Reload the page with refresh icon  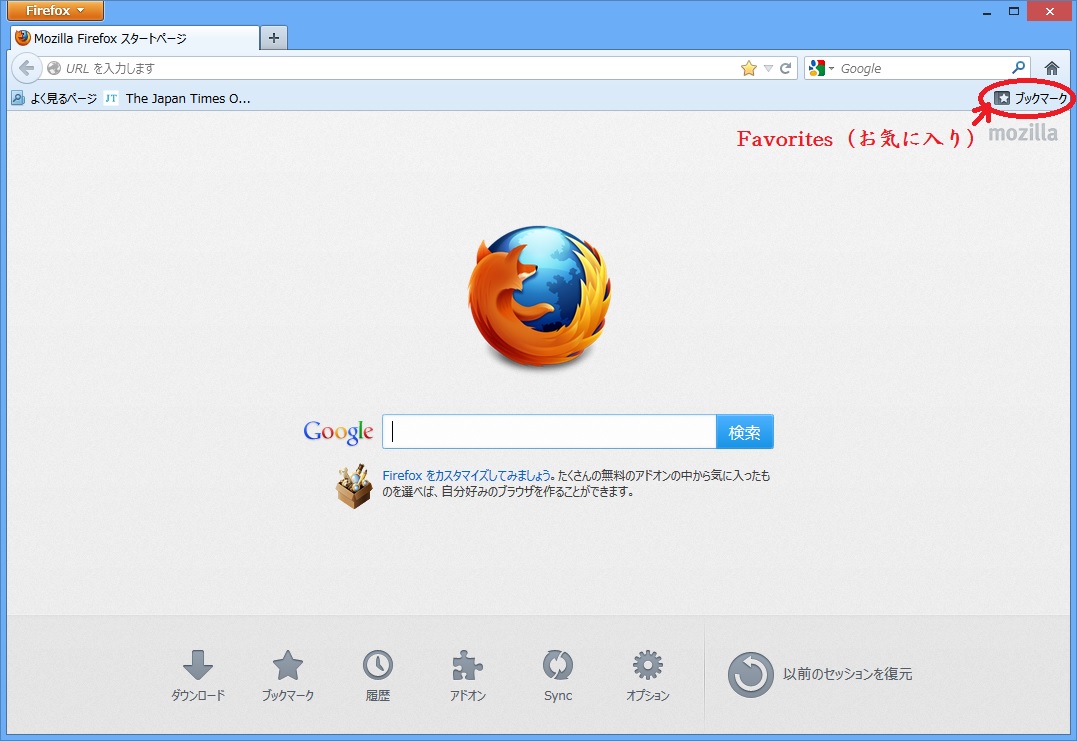click(786, 68)
